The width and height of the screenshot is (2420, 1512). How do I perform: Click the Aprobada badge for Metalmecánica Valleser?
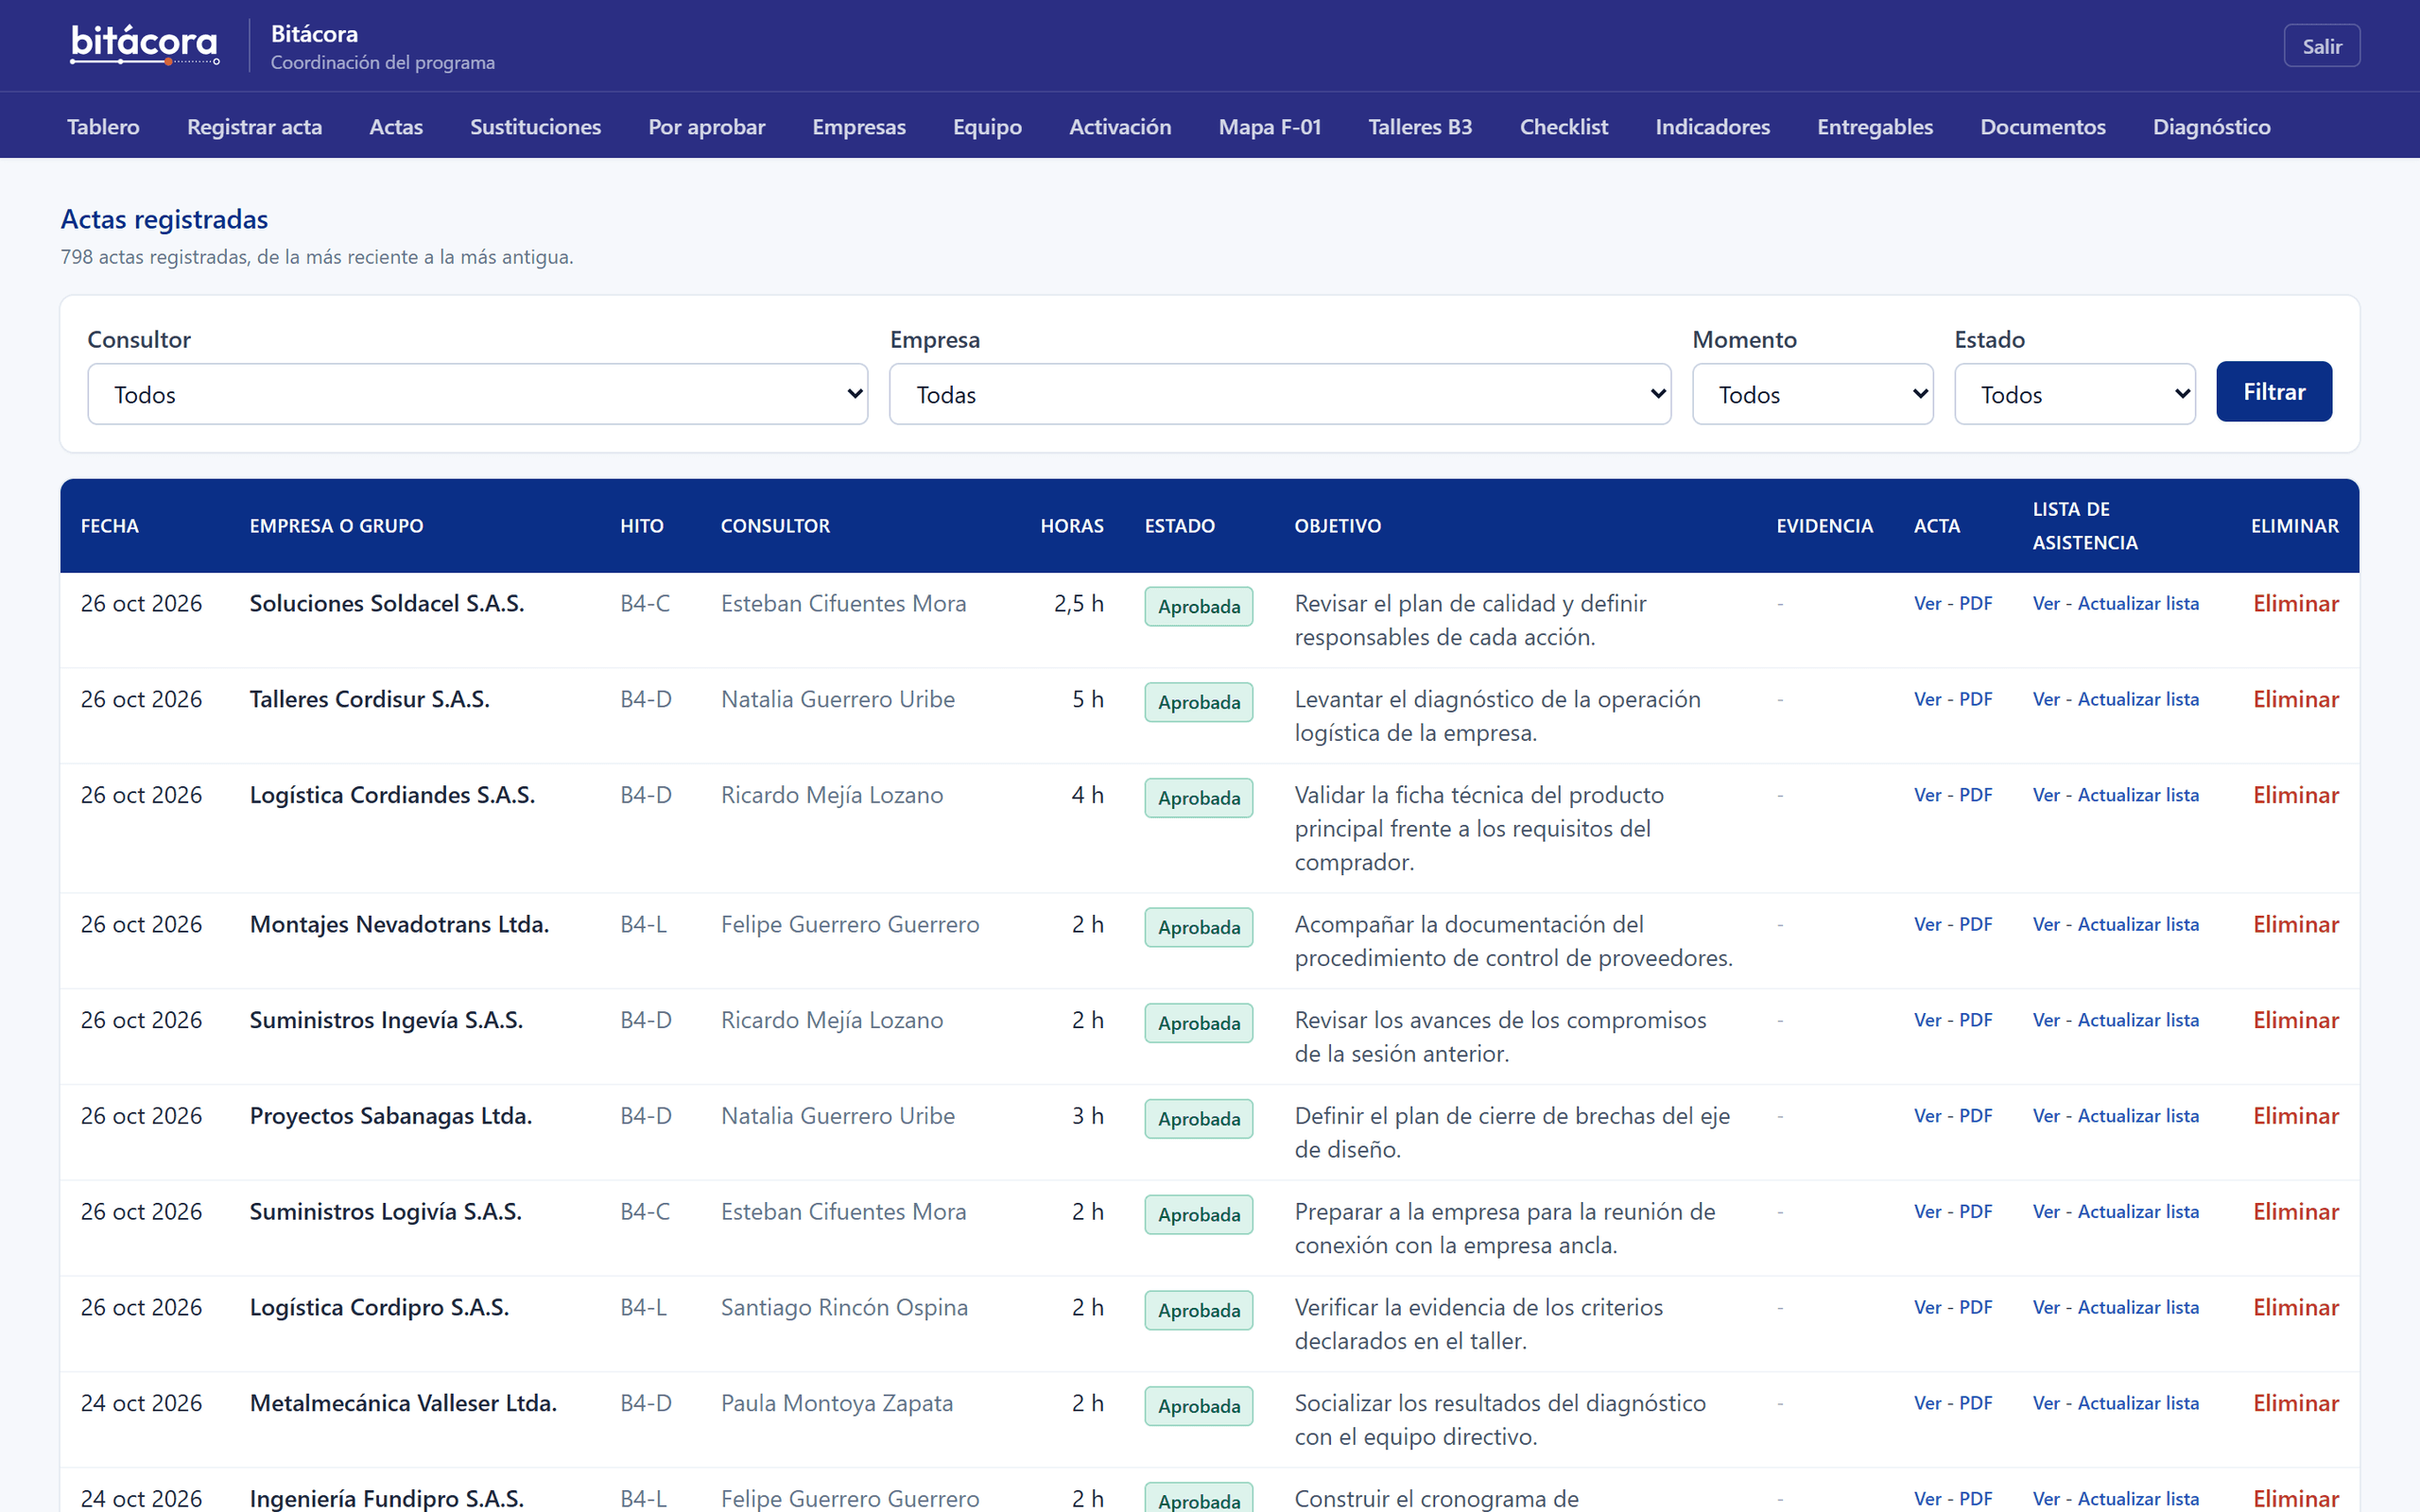click(1198, 1407)
